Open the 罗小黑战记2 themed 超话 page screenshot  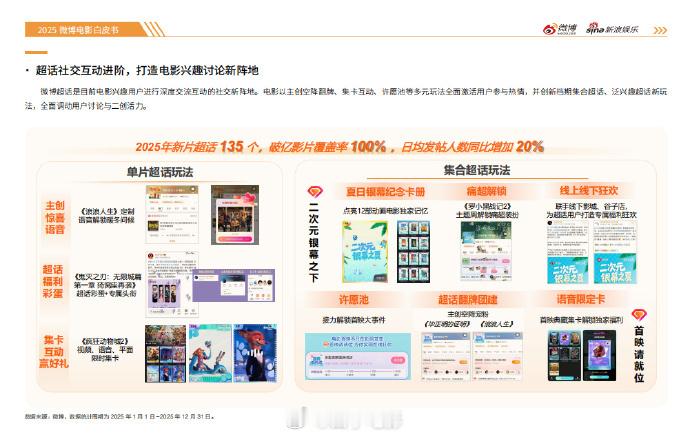(486, 250)
